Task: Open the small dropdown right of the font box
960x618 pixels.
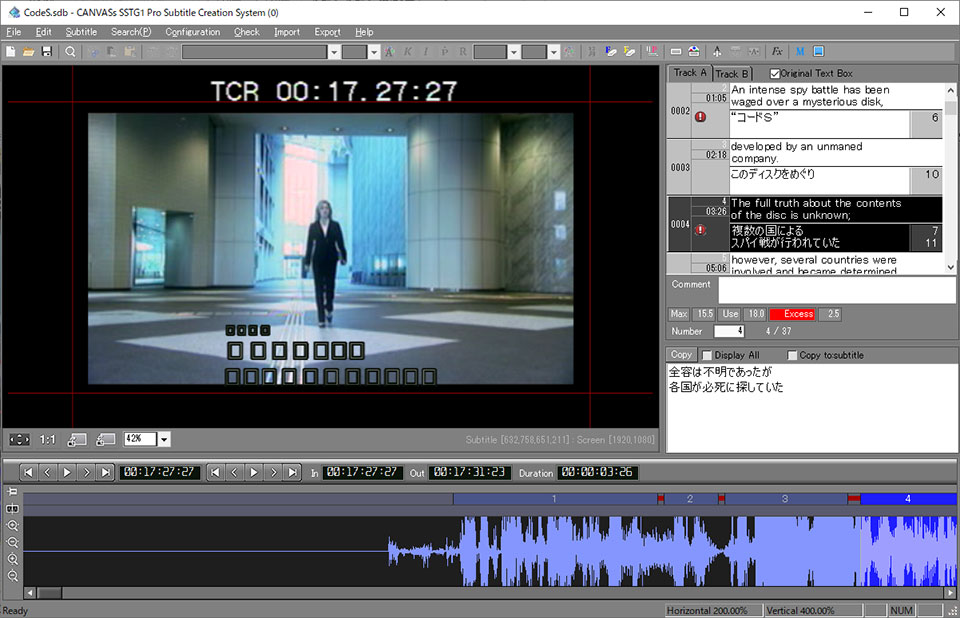Action: pyautogui.click(x=374, y=52)
